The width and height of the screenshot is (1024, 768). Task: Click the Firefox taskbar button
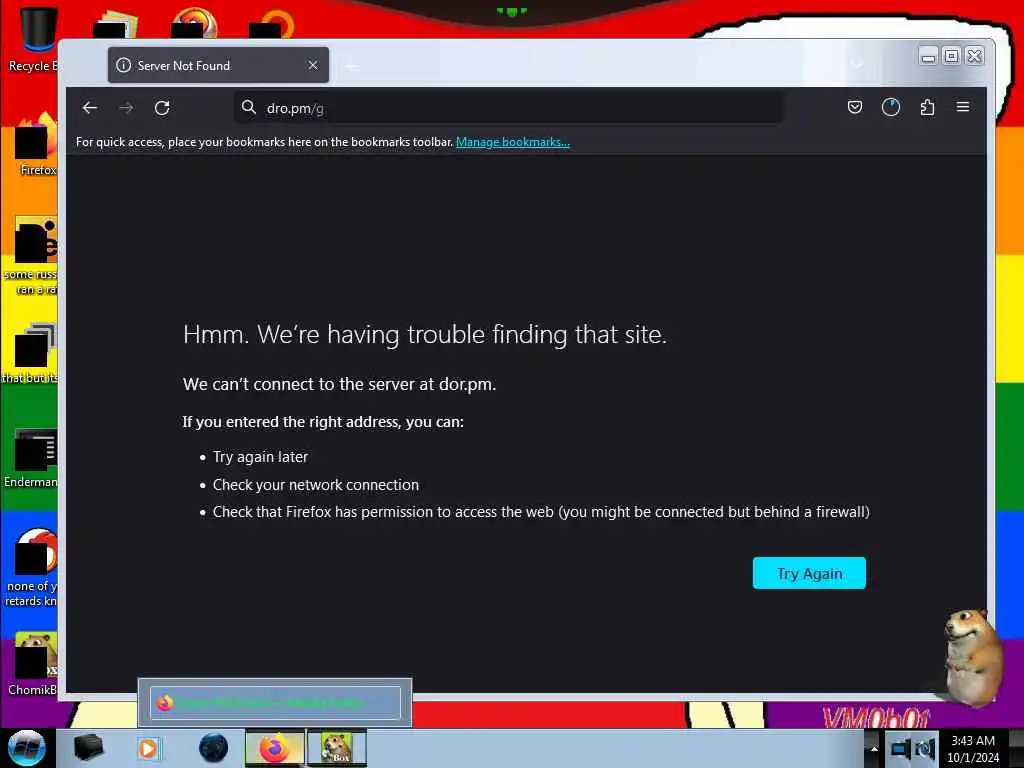tap(274, 748)
